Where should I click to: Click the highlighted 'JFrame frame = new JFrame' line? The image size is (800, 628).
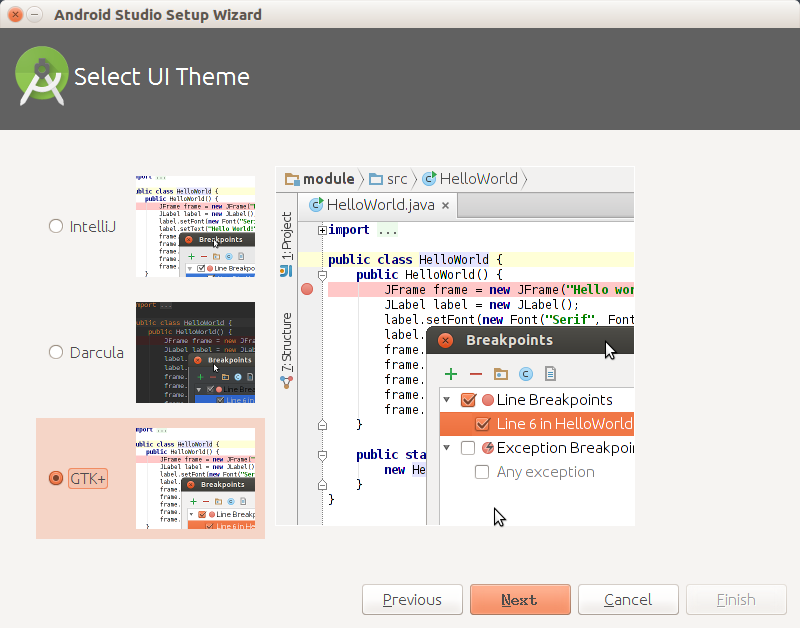pyautogui.click(x=481, y=289)
